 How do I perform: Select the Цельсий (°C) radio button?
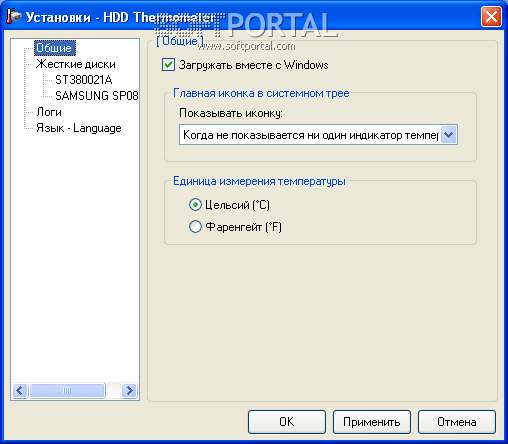195,205
